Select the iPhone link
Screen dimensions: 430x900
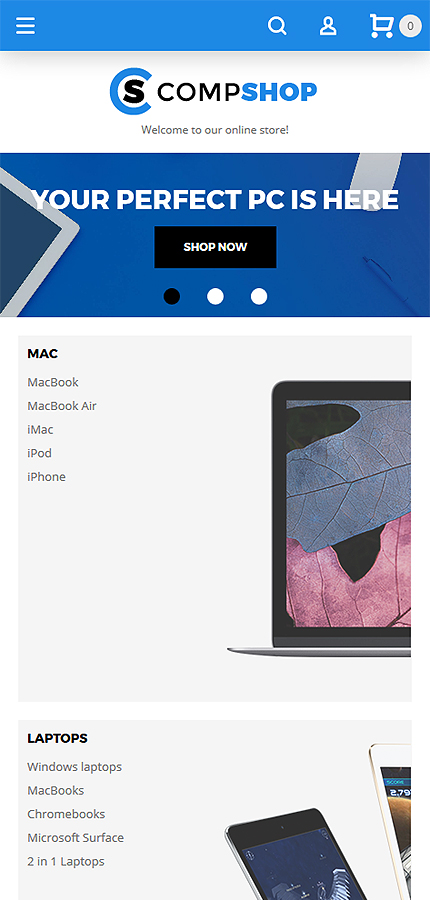(x=47, y=476)
